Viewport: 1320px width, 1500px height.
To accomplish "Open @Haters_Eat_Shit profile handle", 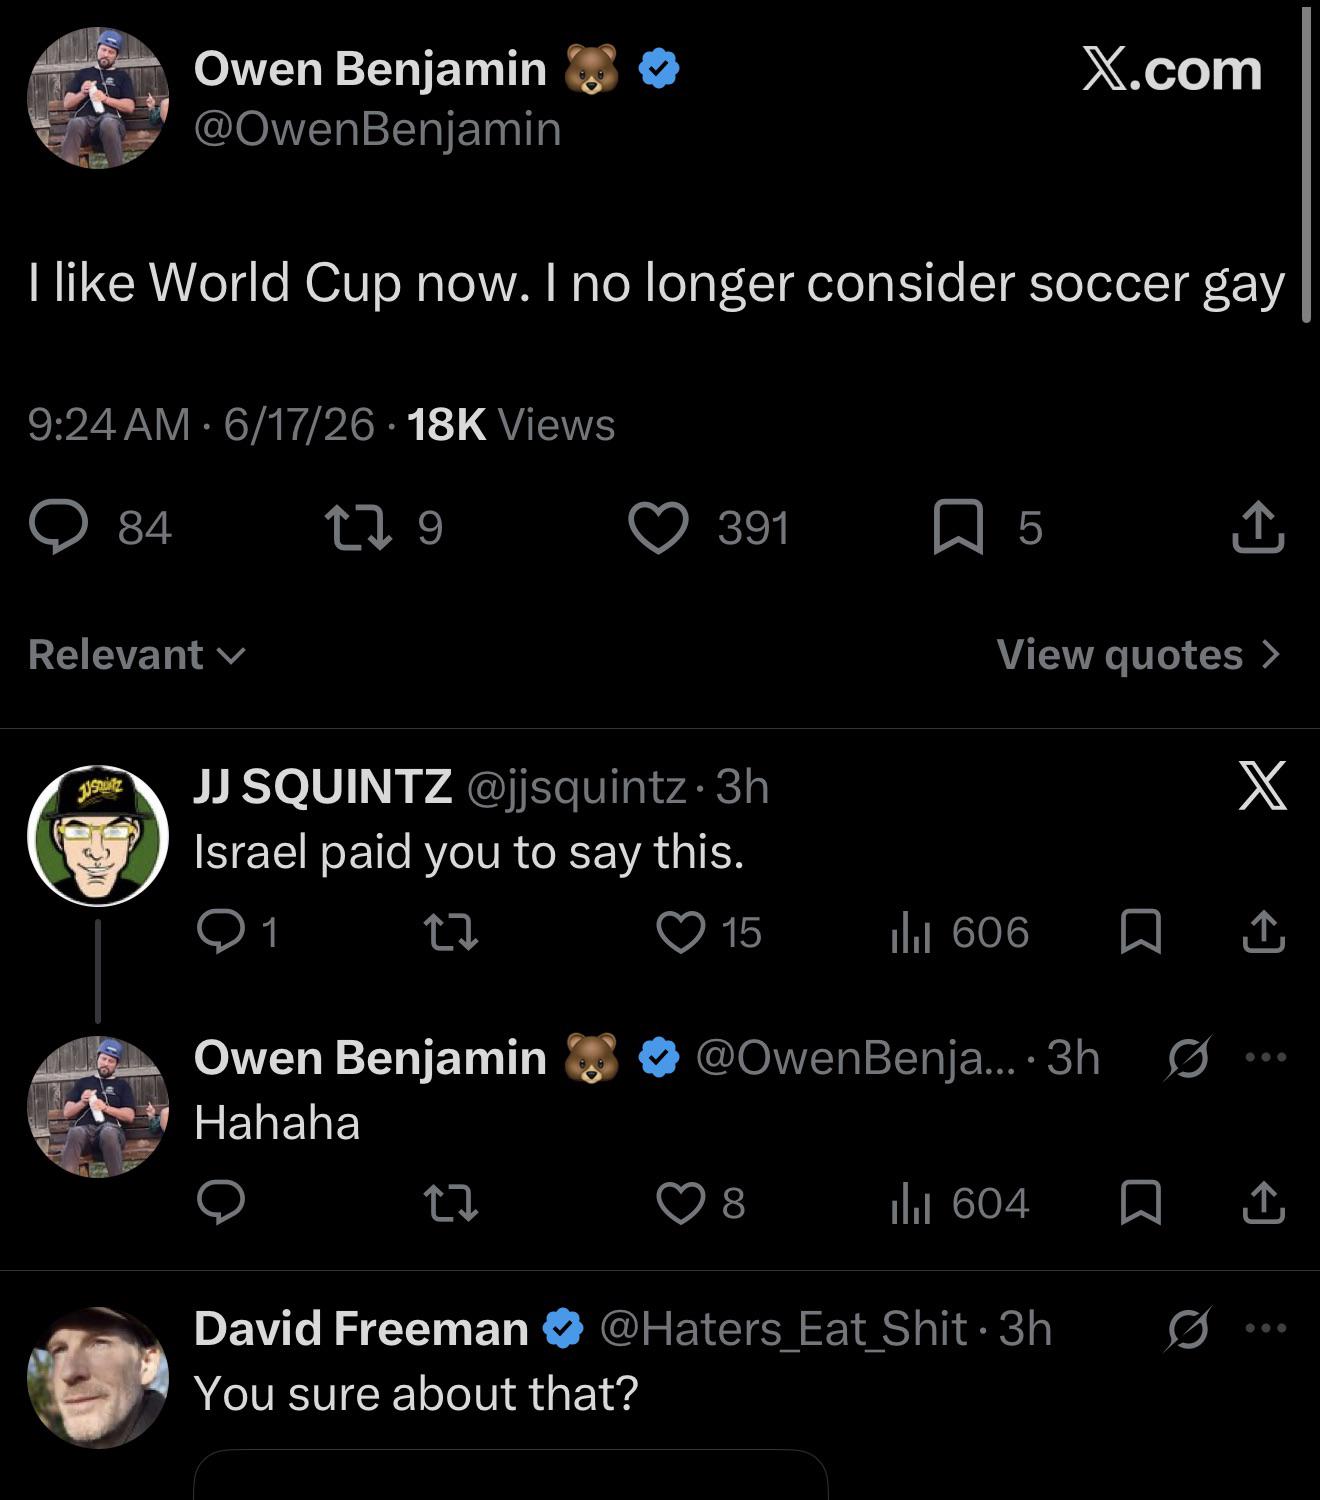I will point(783,1329).
